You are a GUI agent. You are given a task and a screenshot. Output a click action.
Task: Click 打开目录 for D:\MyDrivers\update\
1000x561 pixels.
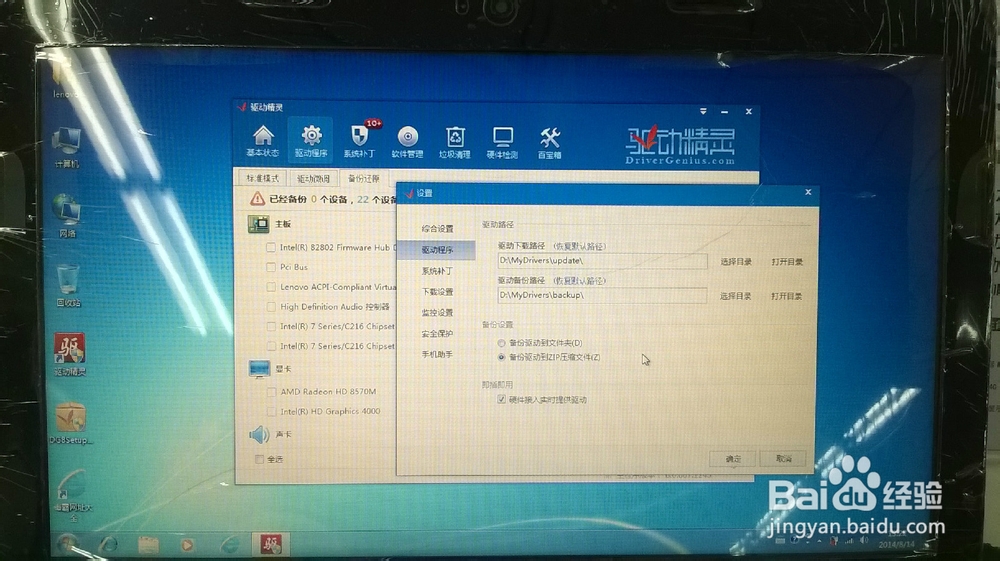(786, 261)
